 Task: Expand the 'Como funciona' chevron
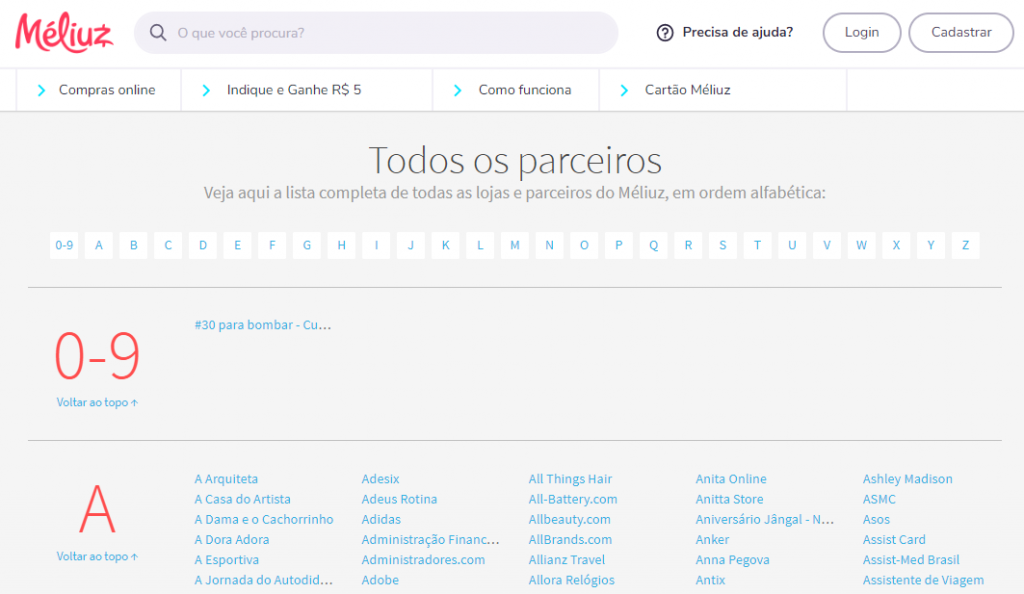(458, 90)
